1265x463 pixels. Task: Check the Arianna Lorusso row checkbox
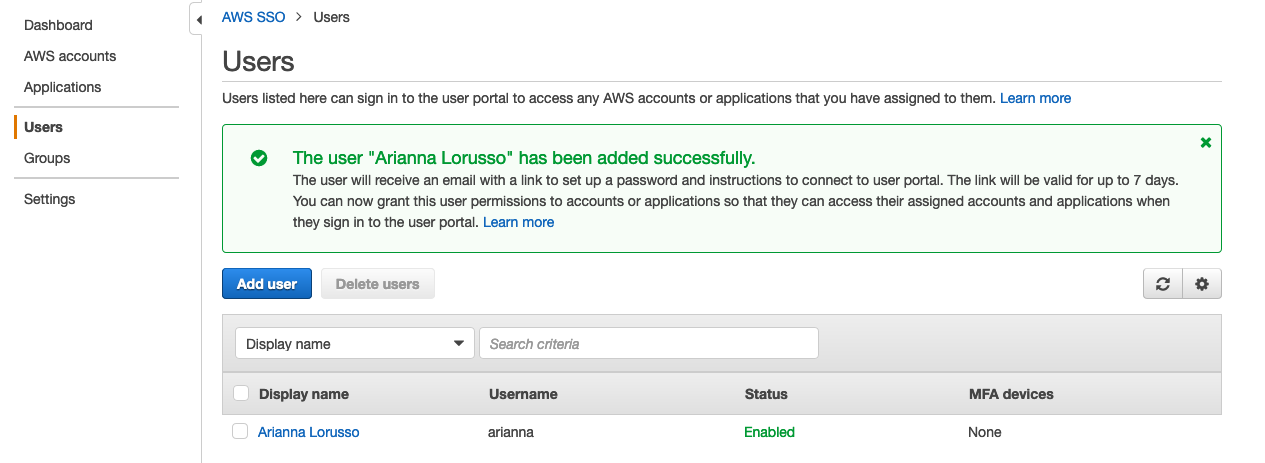[240, 432]
